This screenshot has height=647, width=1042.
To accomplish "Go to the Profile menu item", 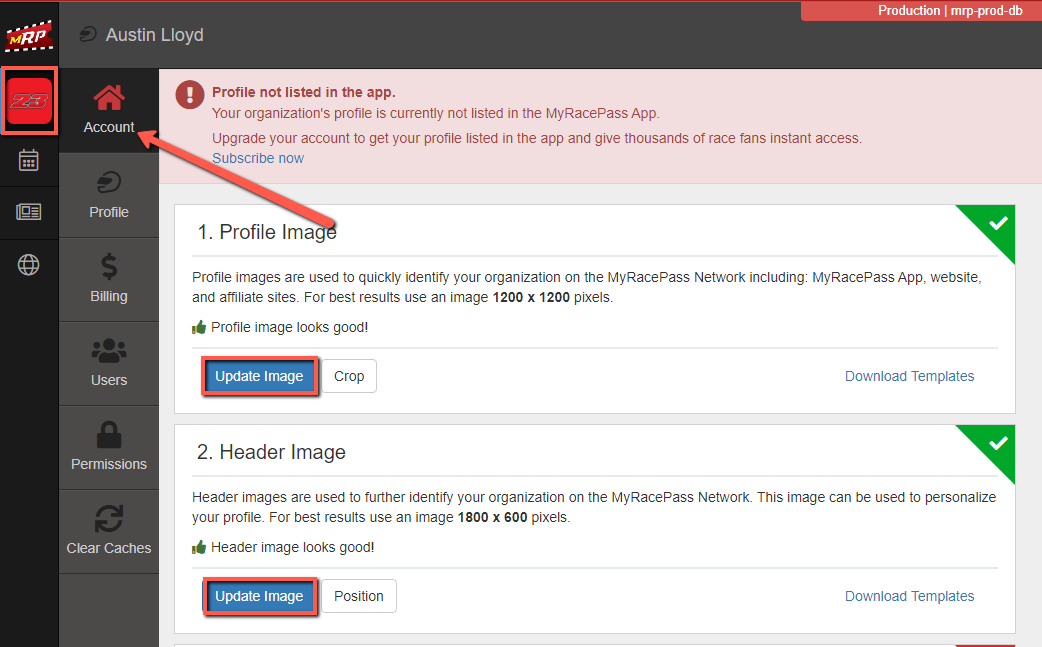I will 109,195.
